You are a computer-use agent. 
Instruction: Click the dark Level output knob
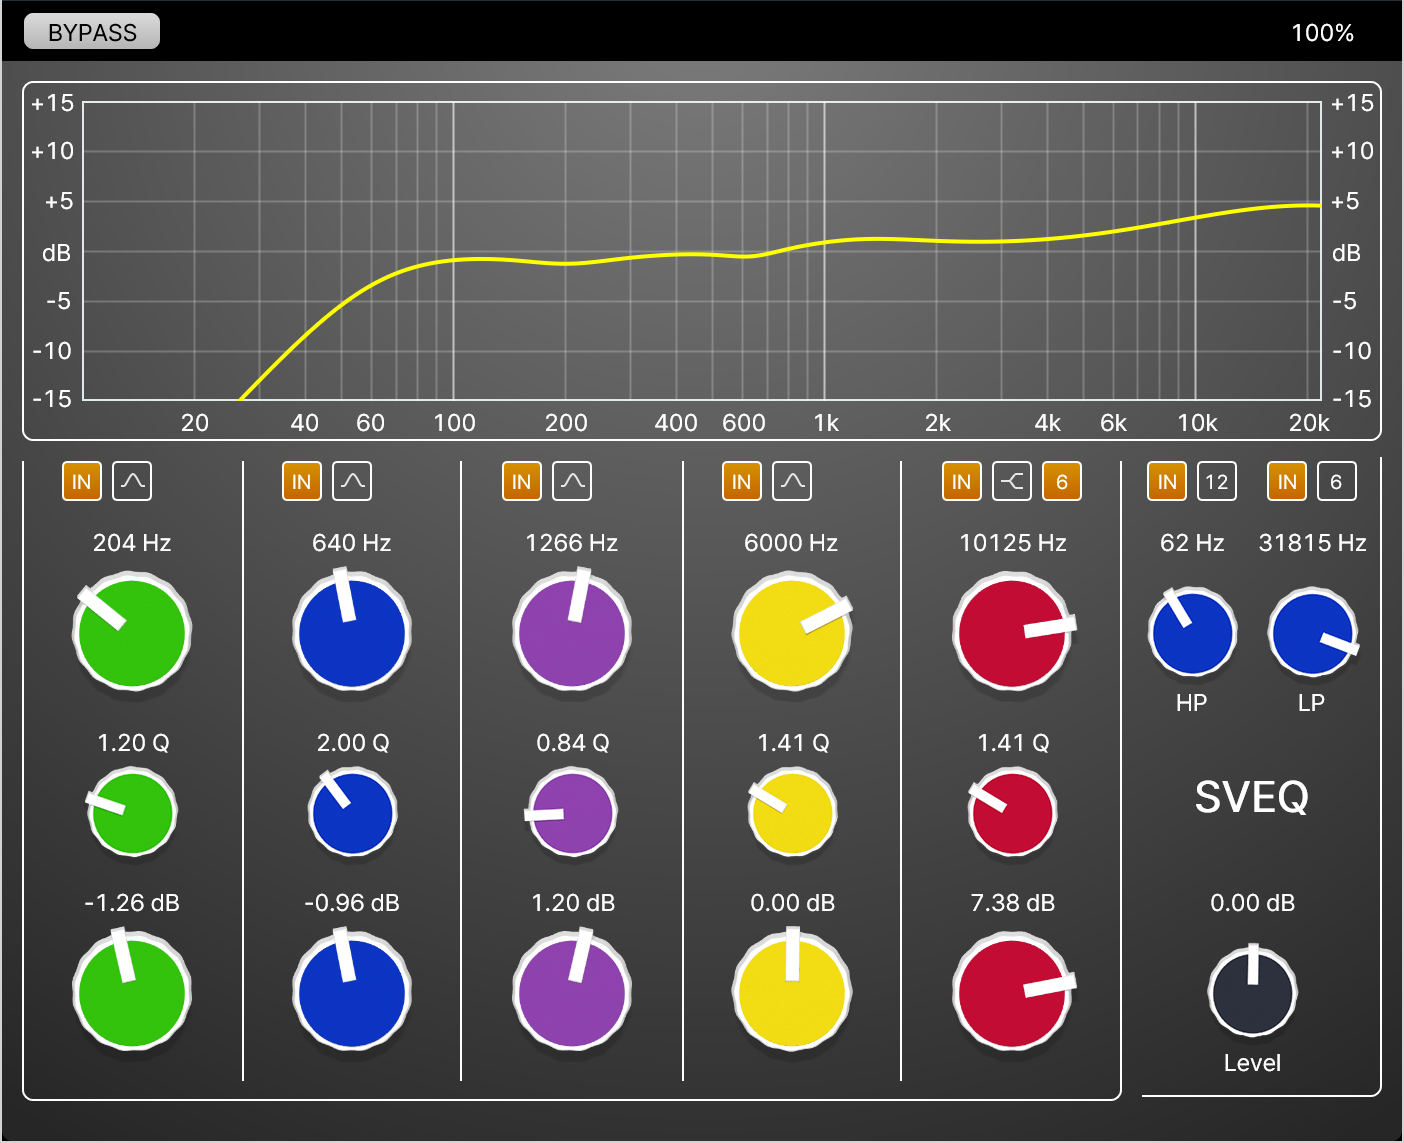[1252, 993]
